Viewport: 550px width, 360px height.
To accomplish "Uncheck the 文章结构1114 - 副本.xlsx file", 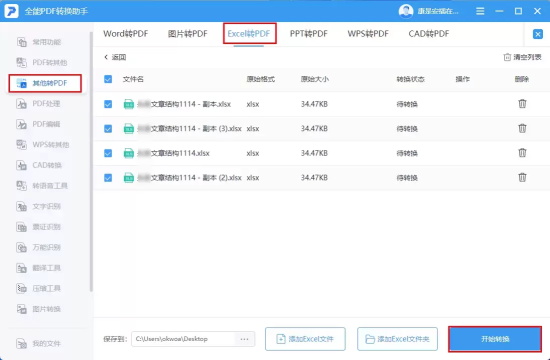I will coord(108,104).
